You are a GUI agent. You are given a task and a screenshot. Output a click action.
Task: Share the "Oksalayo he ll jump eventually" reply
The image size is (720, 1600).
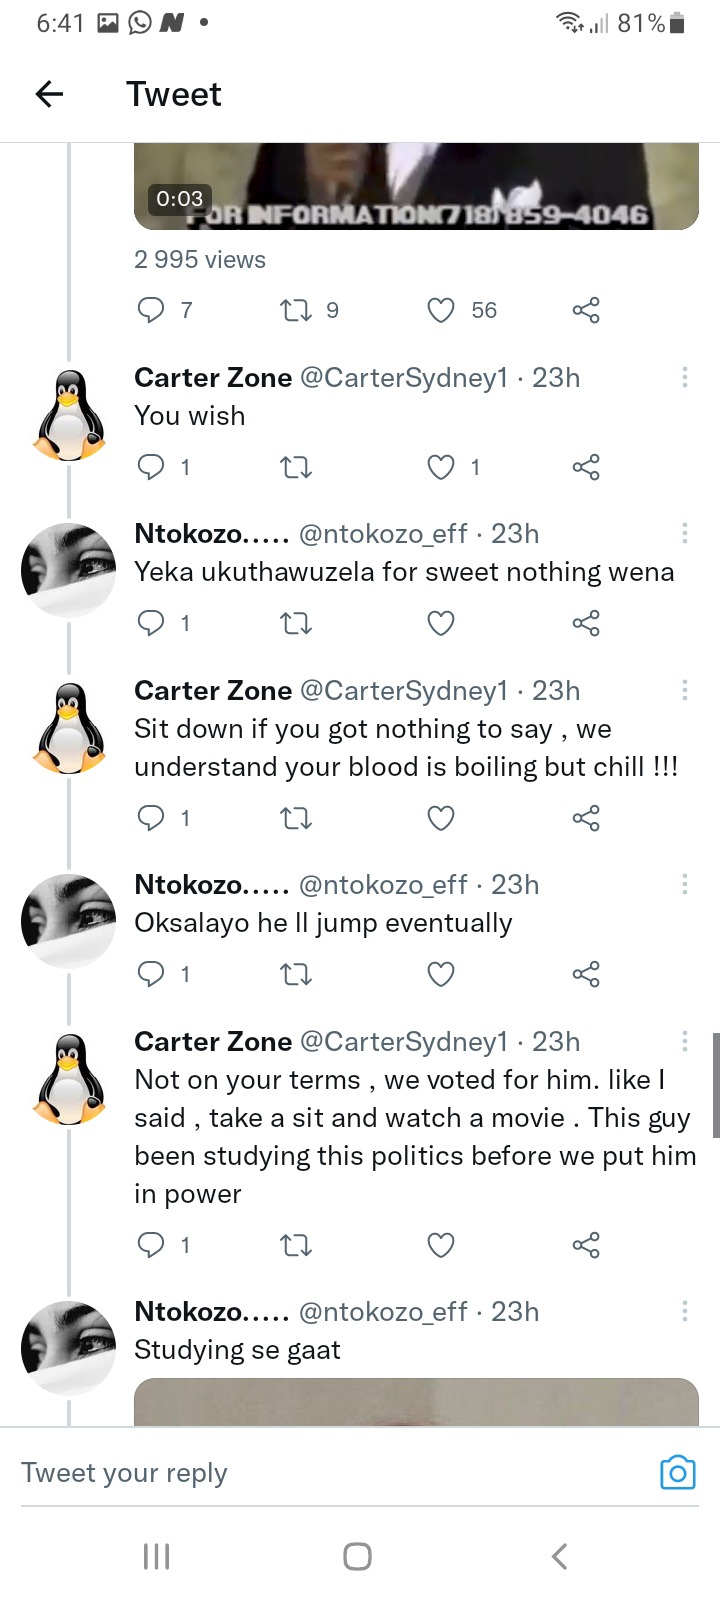[586, 974]
